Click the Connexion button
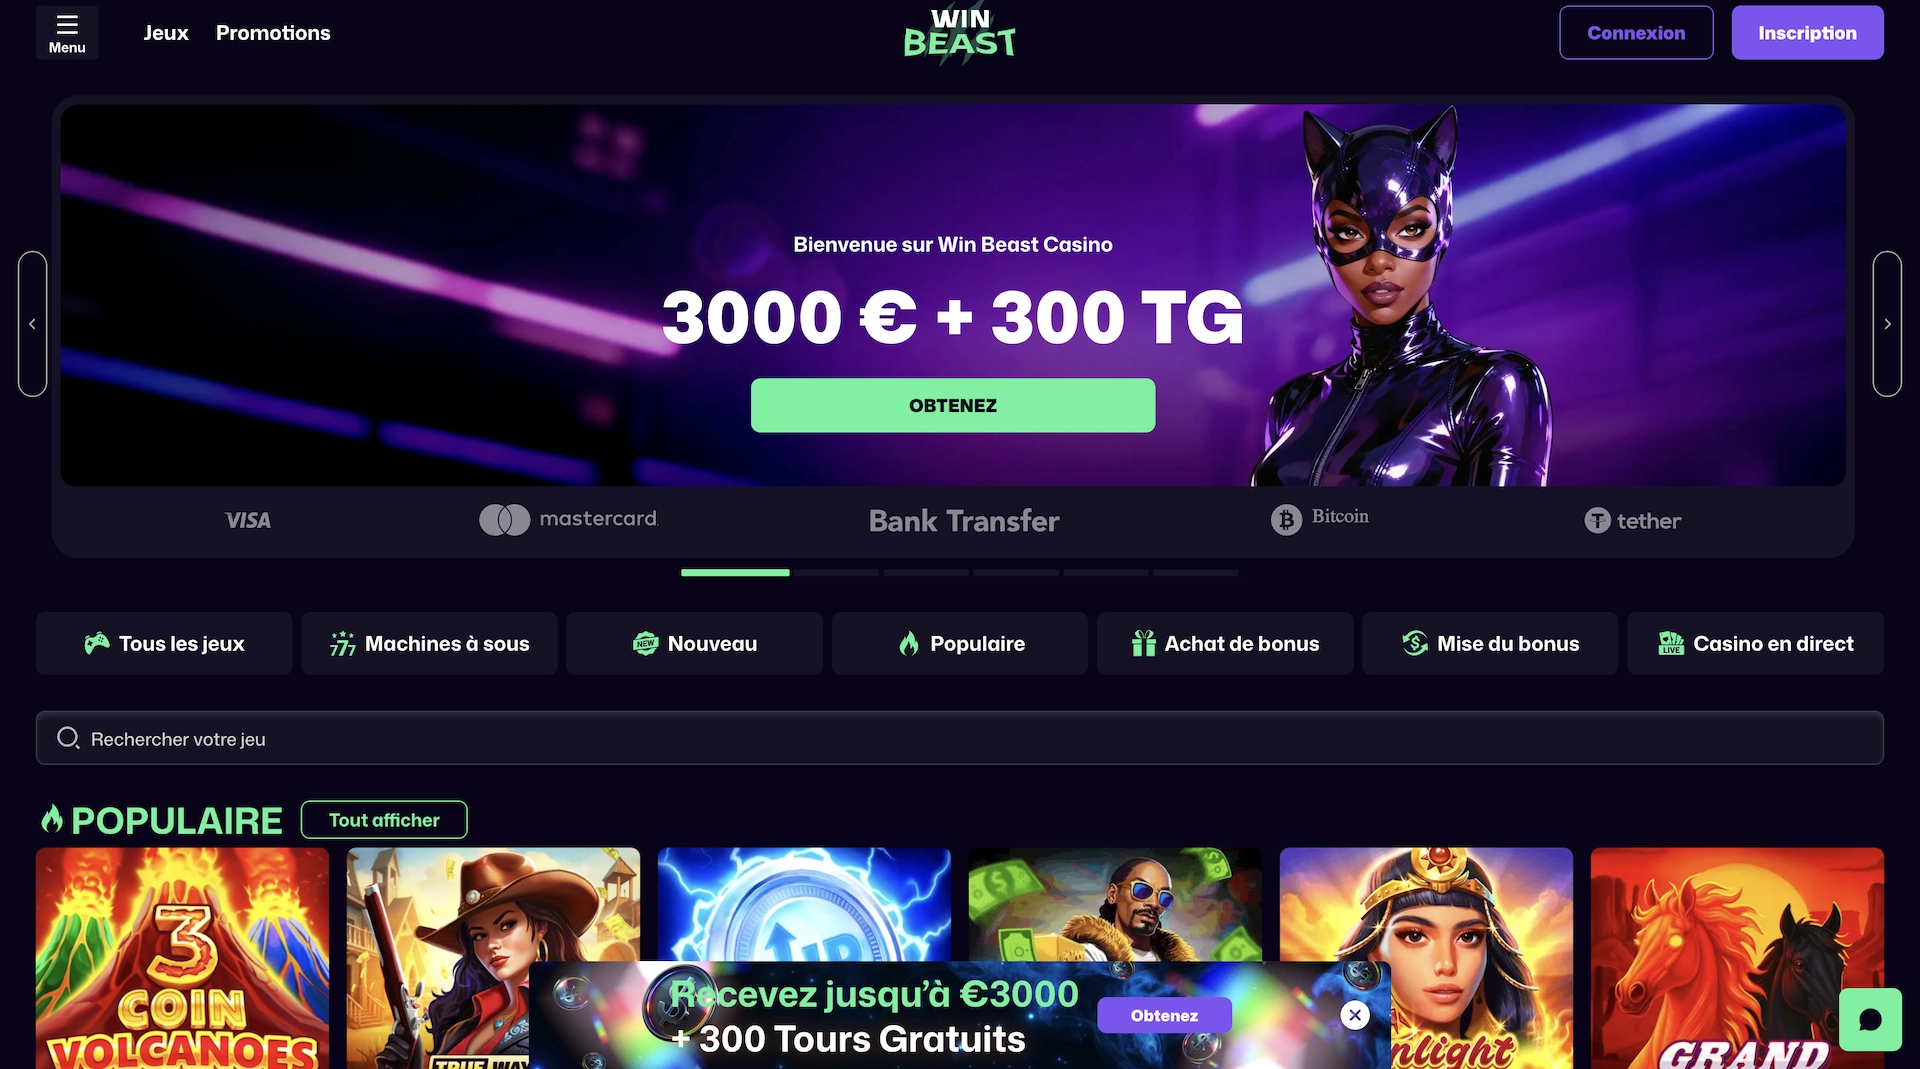Viewport: 1920px width, 1069px height. (1636, 33)
